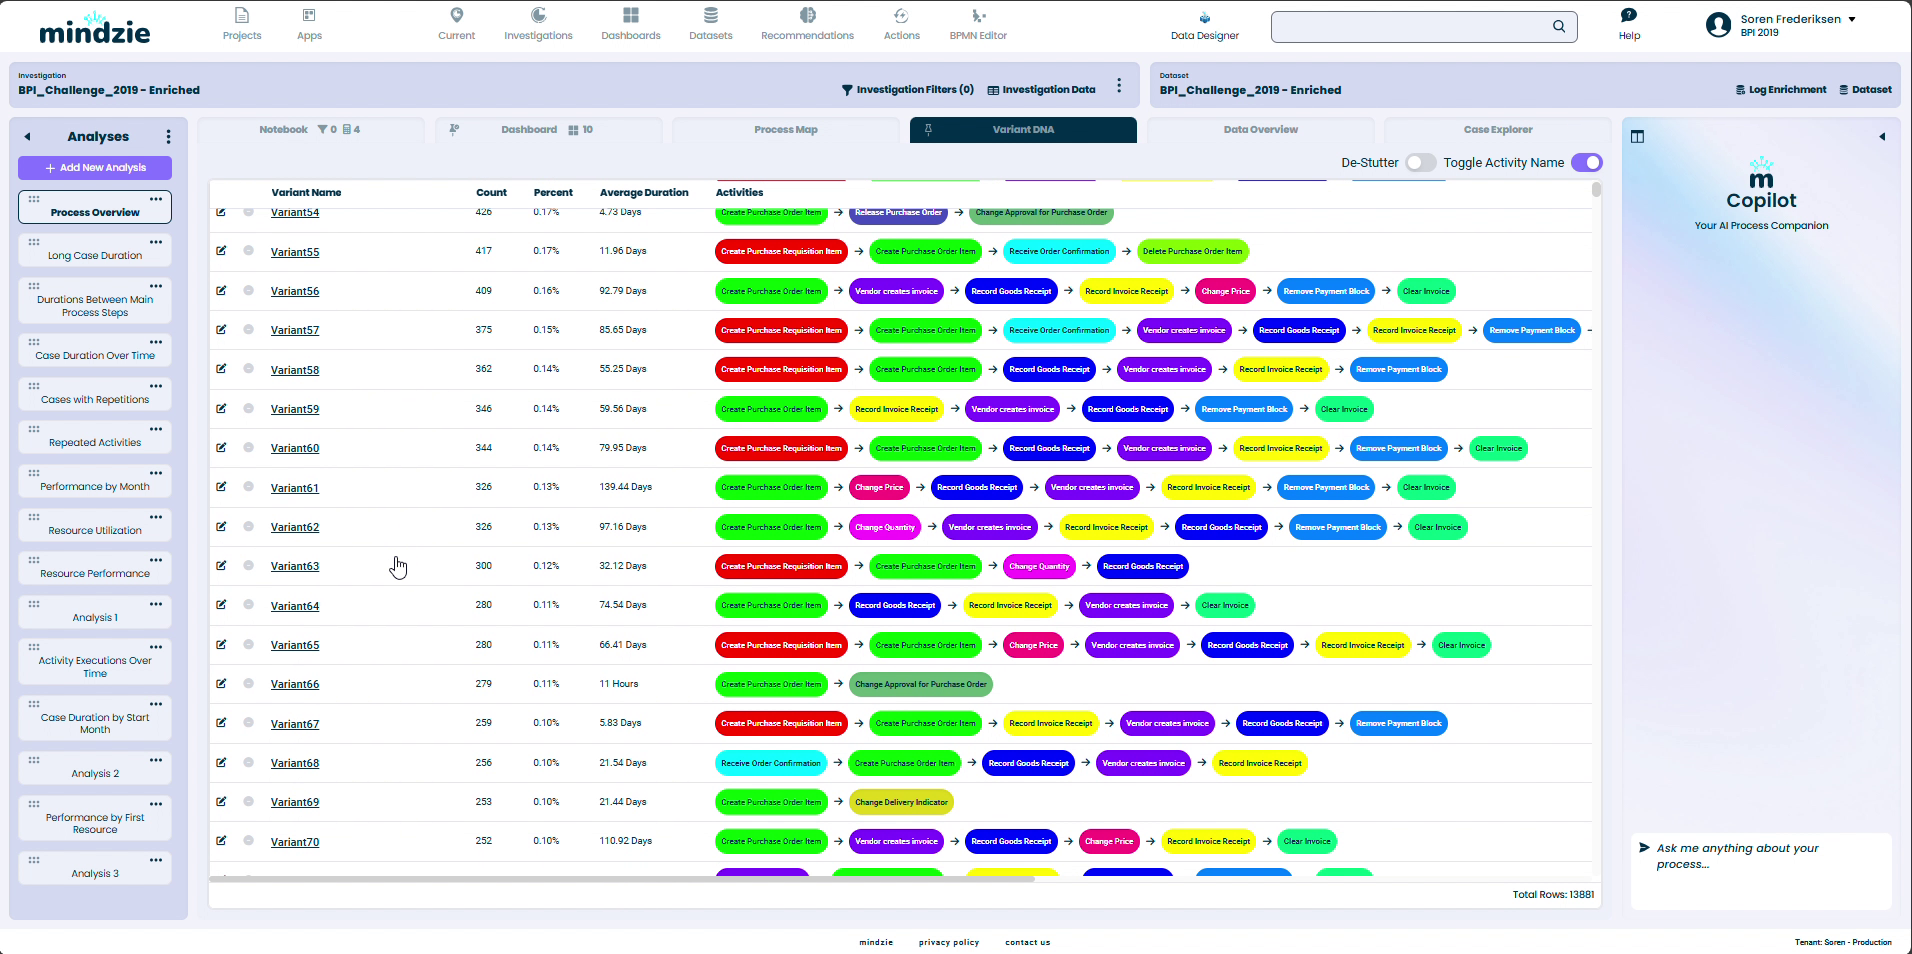The height and width of the screenshot is (954, 1912).
Task: Switch to the Case Explorer tab
Action: coord(1497,130)
